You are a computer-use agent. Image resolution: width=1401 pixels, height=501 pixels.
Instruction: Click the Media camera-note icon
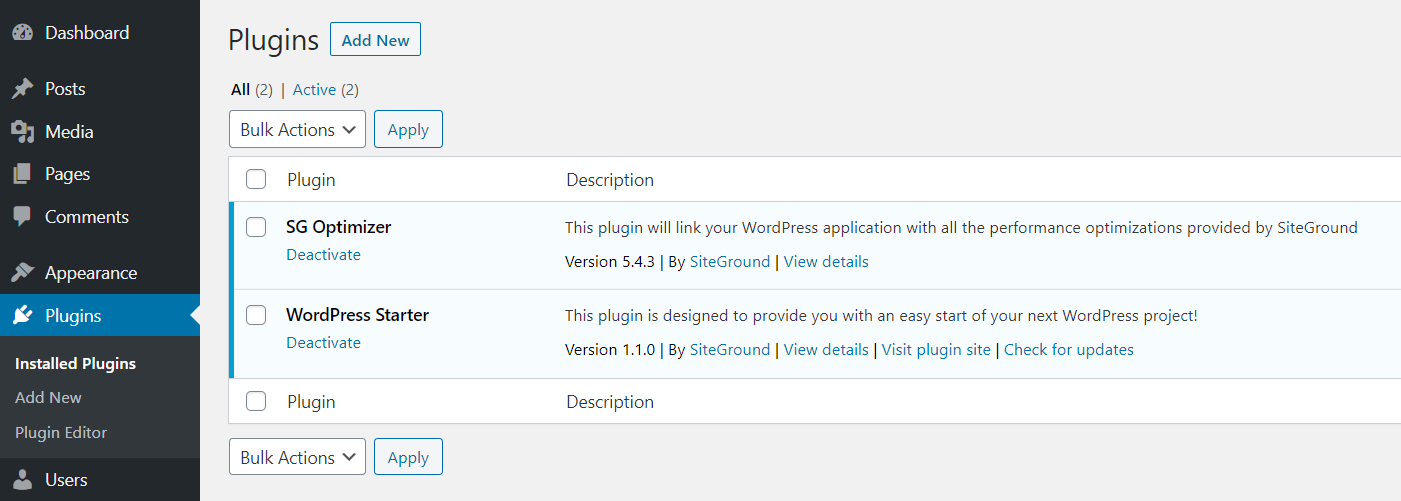tap(23, 132)
